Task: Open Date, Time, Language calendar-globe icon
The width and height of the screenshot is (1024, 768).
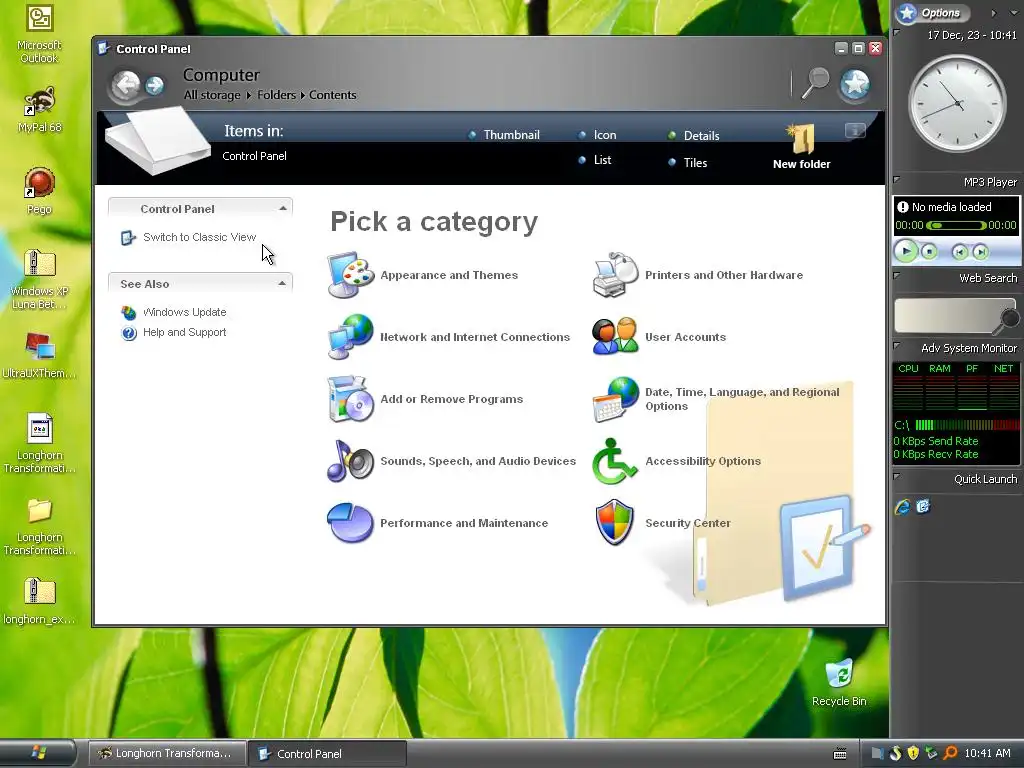Action: tap(615, 399)
